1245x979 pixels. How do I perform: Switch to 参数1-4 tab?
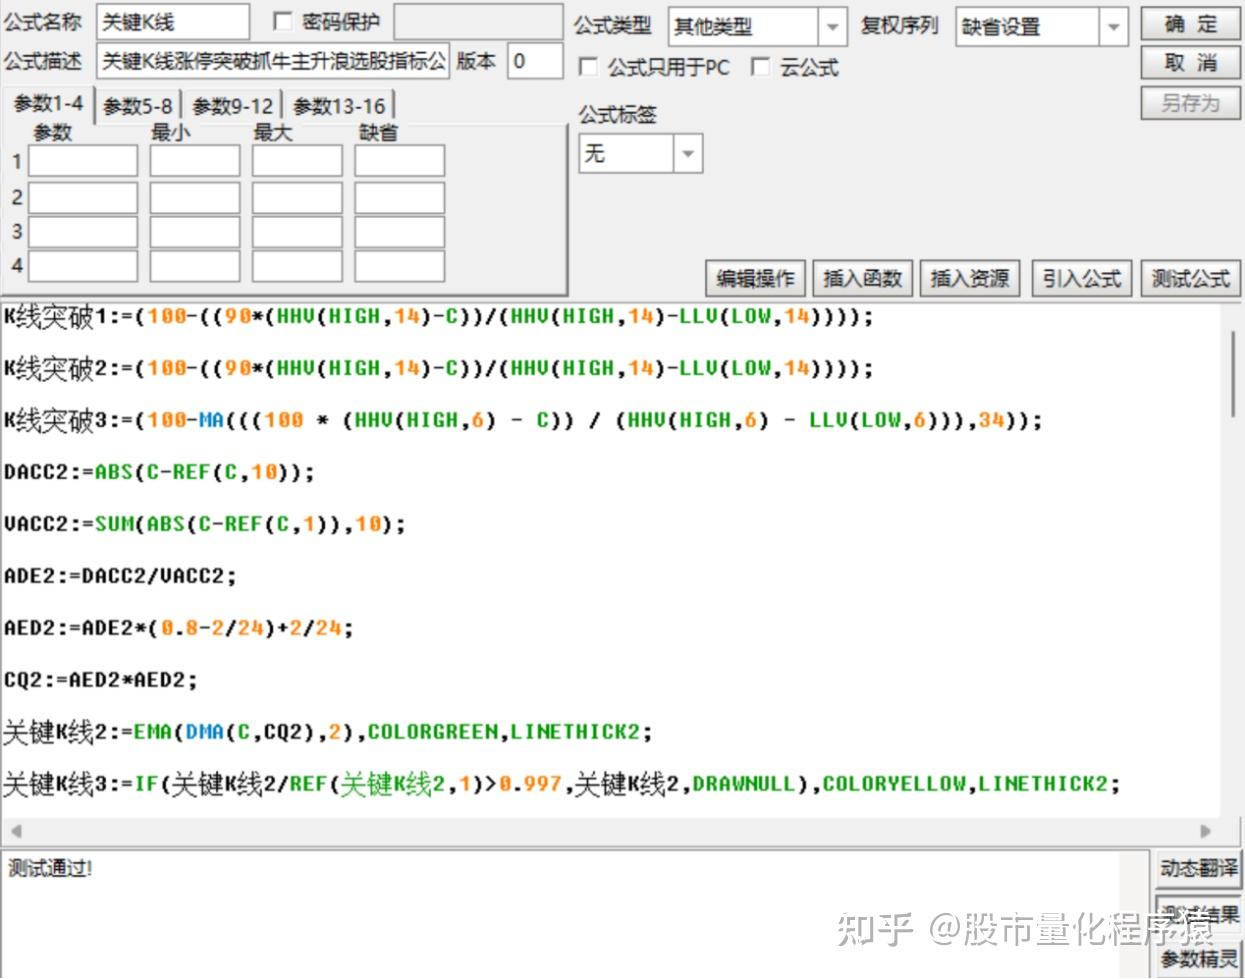[49, 104]
